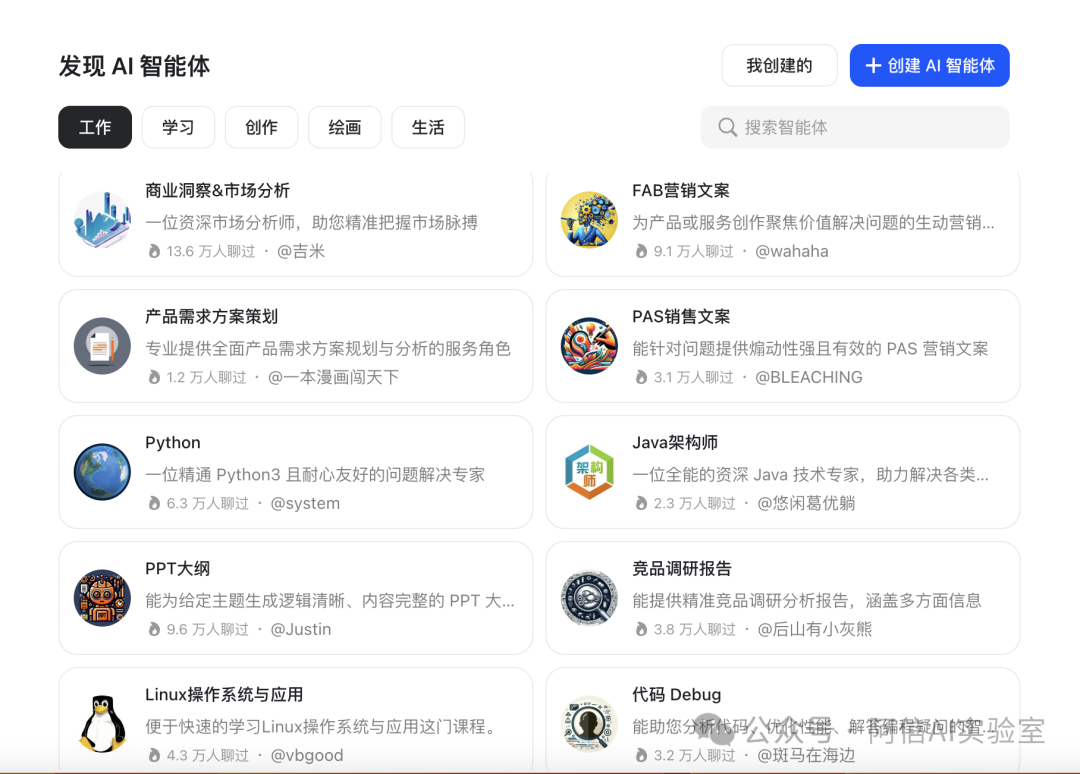Focus the 搜索智能体 search field

(x=855, y=127)
